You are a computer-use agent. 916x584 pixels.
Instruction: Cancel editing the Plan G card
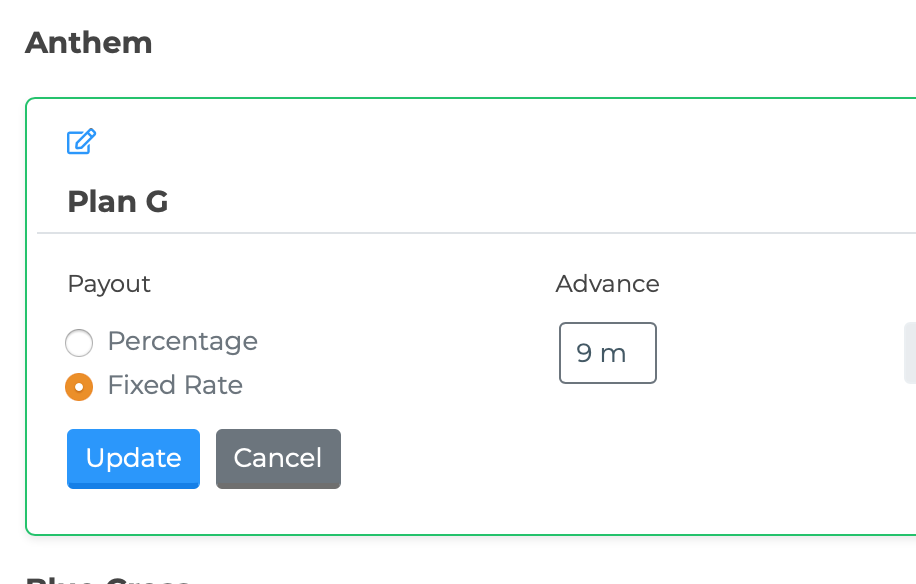(x=278, y=458)
